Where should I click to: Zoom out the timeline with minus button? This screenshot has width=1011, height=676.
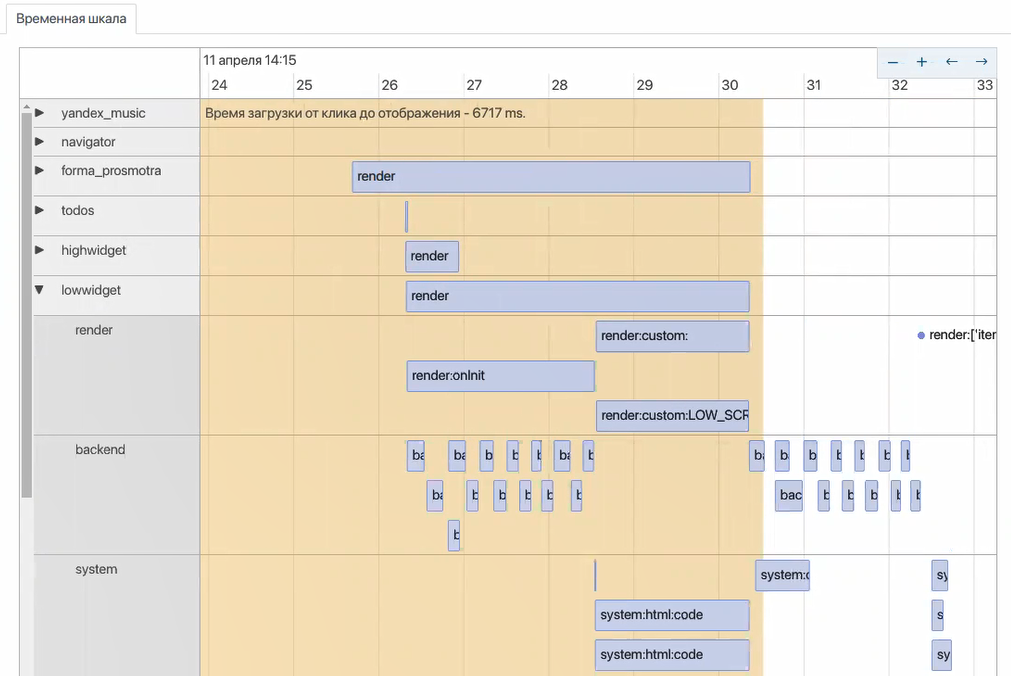tap(892, 62)
